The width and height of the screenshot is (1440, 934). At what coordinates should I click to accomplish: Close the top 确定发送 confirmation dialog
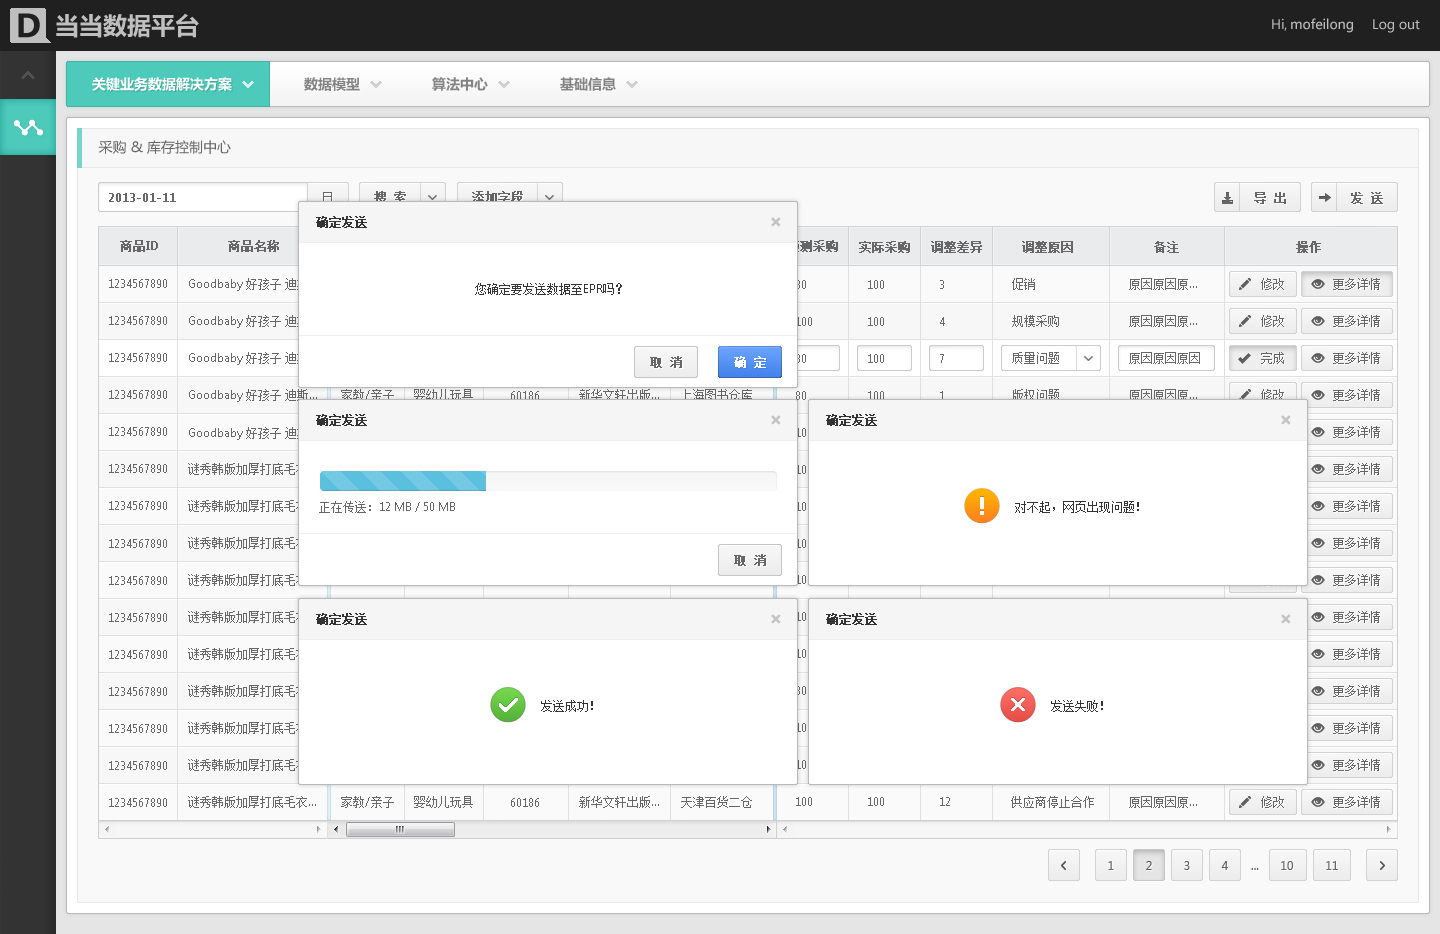coord(775,222)
